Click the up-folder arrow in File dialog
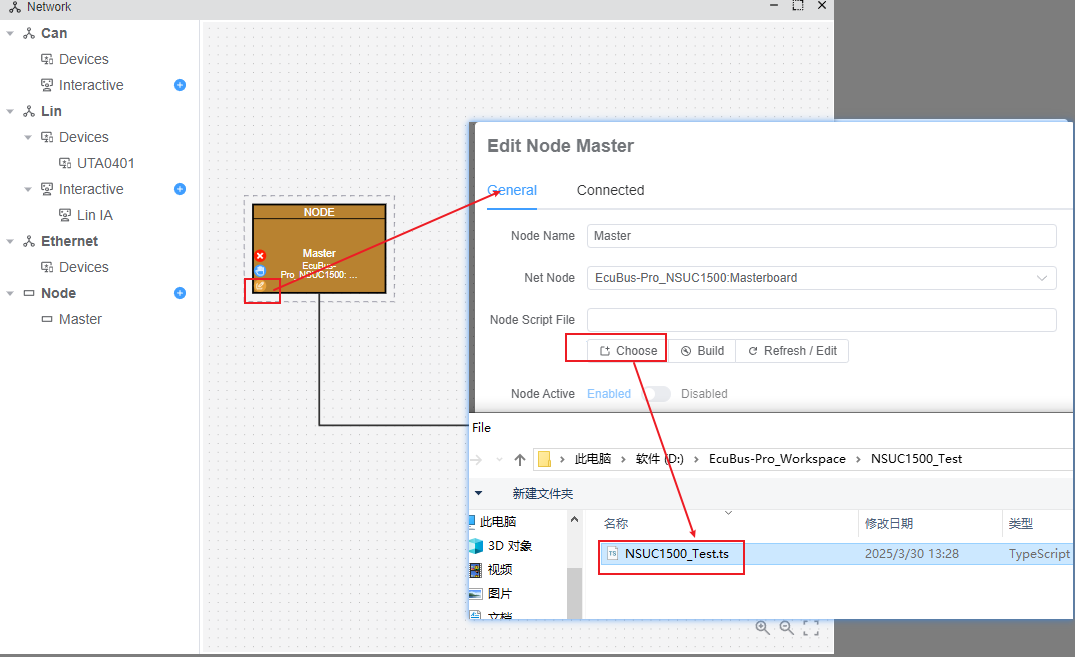 (520, 459)
